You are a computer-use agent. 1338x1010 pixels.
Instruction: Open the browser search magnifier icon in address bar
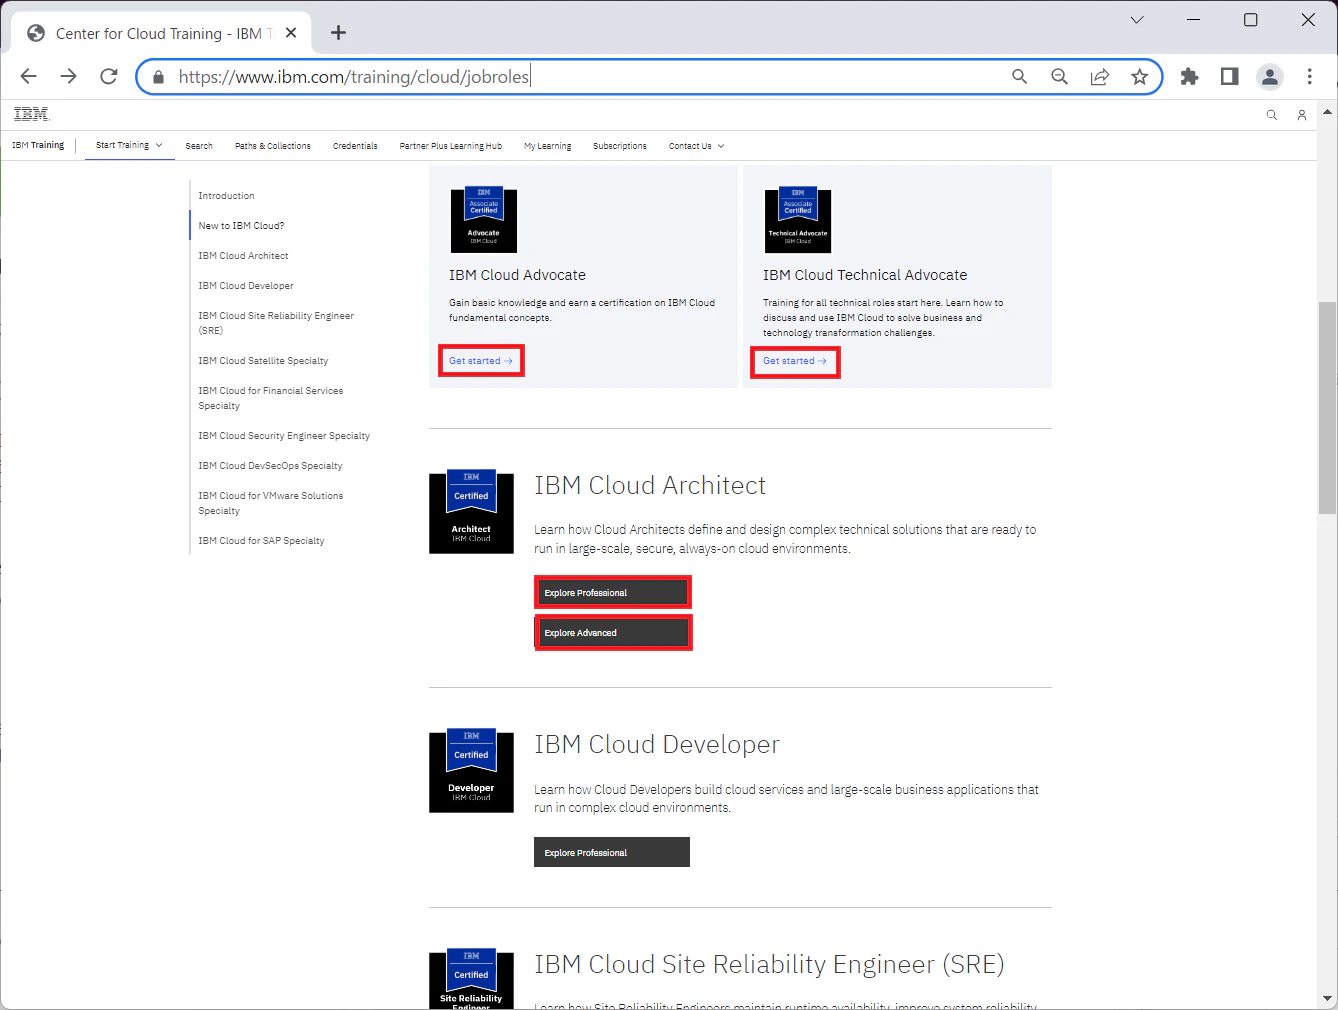1019,77
